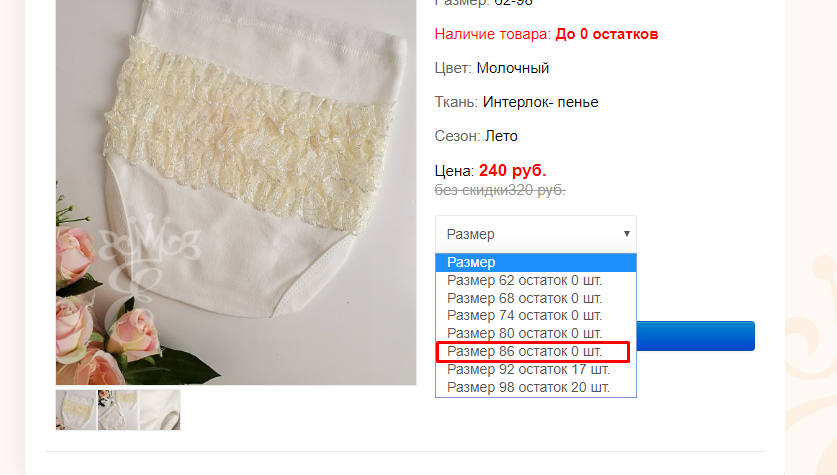The width and height of the screenshot is (837, 475).
Task: Click the large main product photo
Action: pyautogui.click(x=236, y=192)
